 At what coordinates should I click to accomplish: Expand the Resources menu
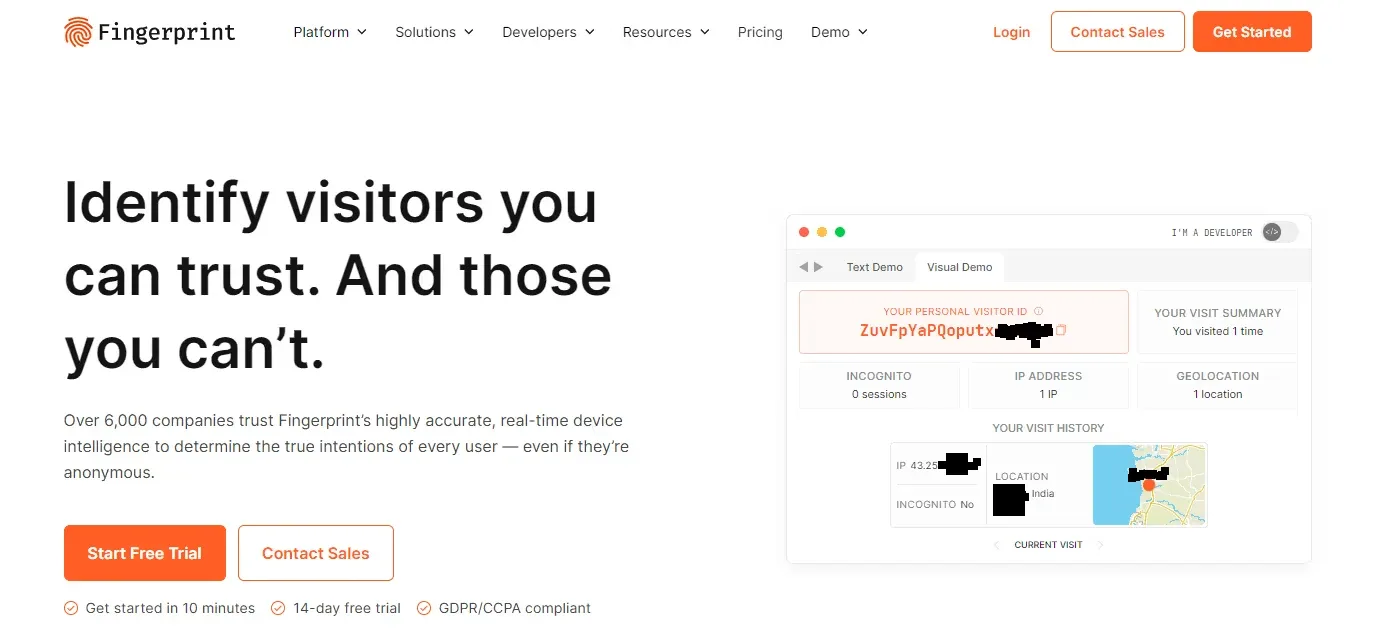(666, 32)
